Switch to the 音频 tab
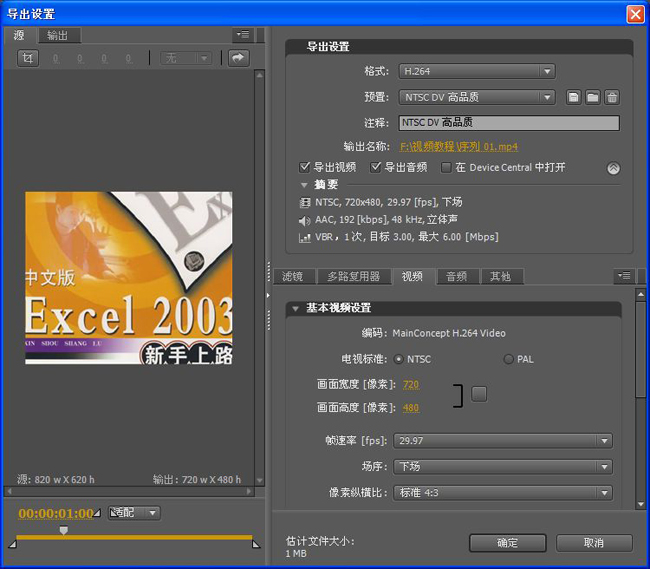Viewport: 650px width, 569px height. point(456,277)
